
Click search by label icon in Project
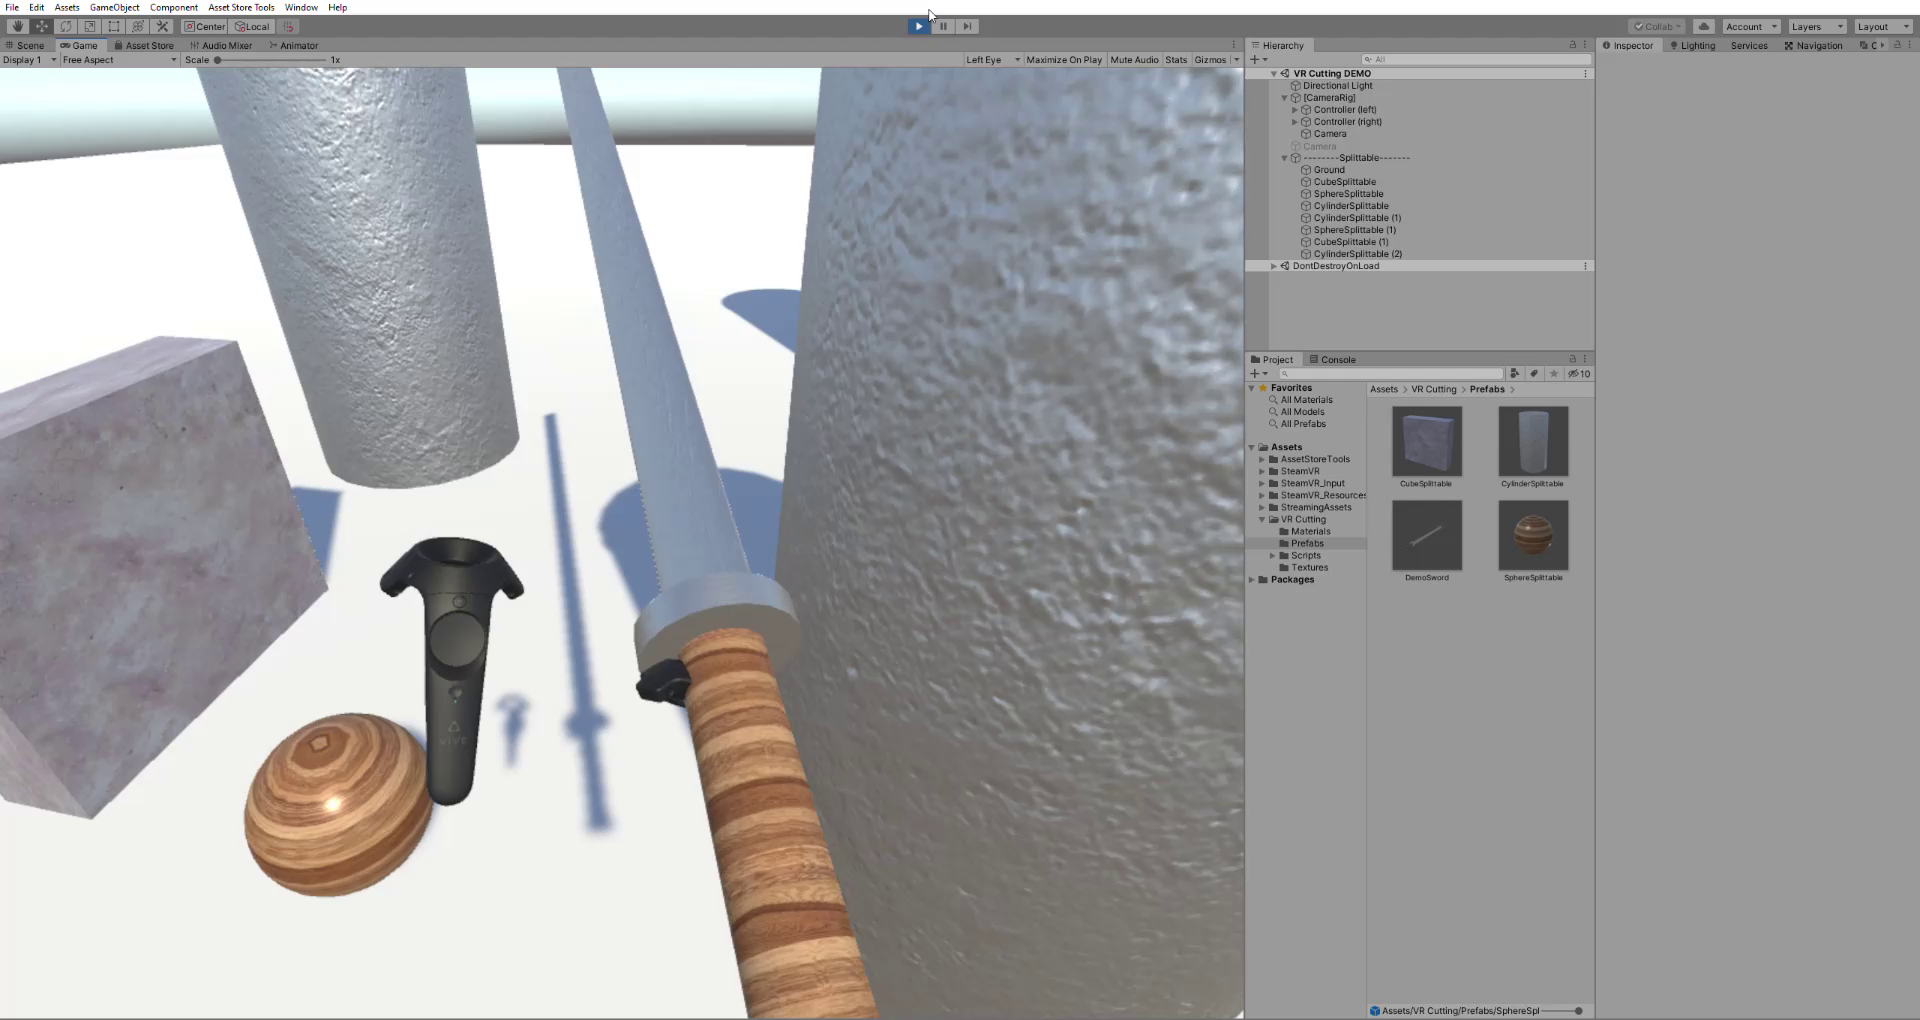pos(1534,373)
